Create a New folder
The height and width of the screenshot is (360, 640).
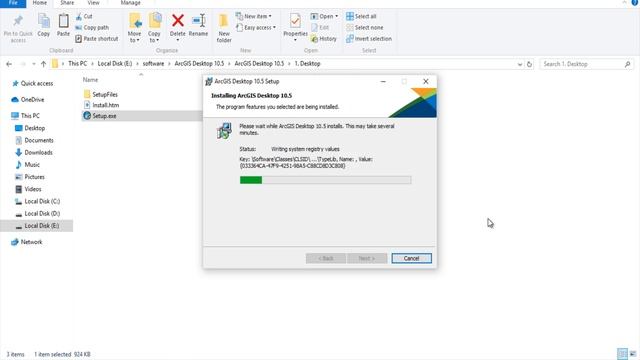[x=224, y=28]
